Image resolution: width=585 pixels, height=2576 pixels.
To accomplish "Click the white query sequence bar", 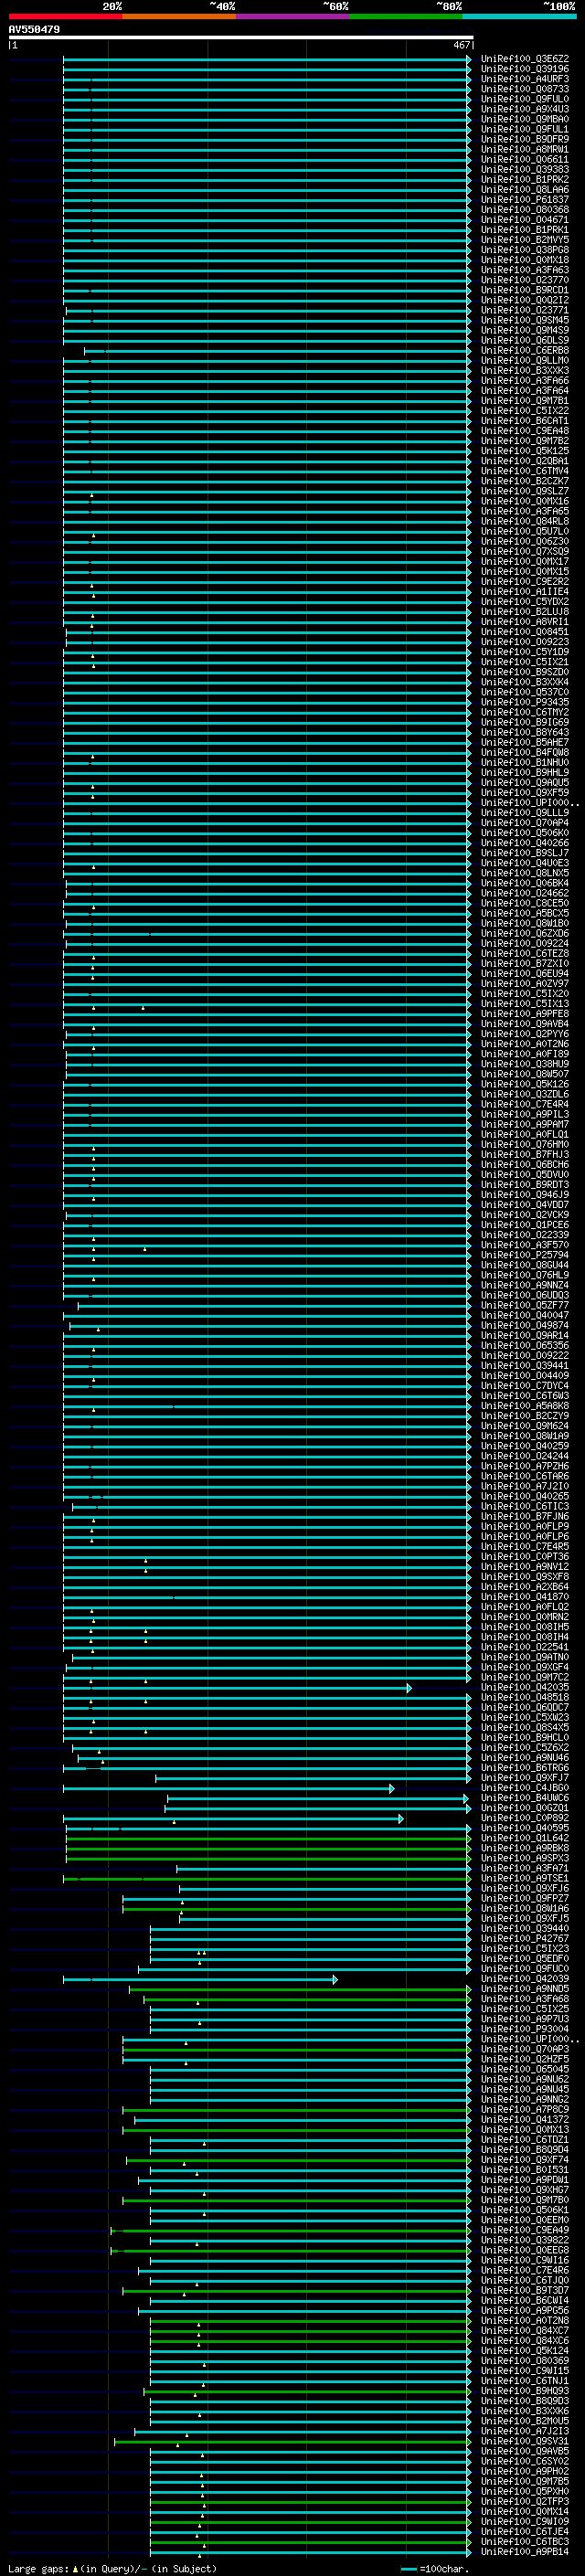I will click(241, 37).
